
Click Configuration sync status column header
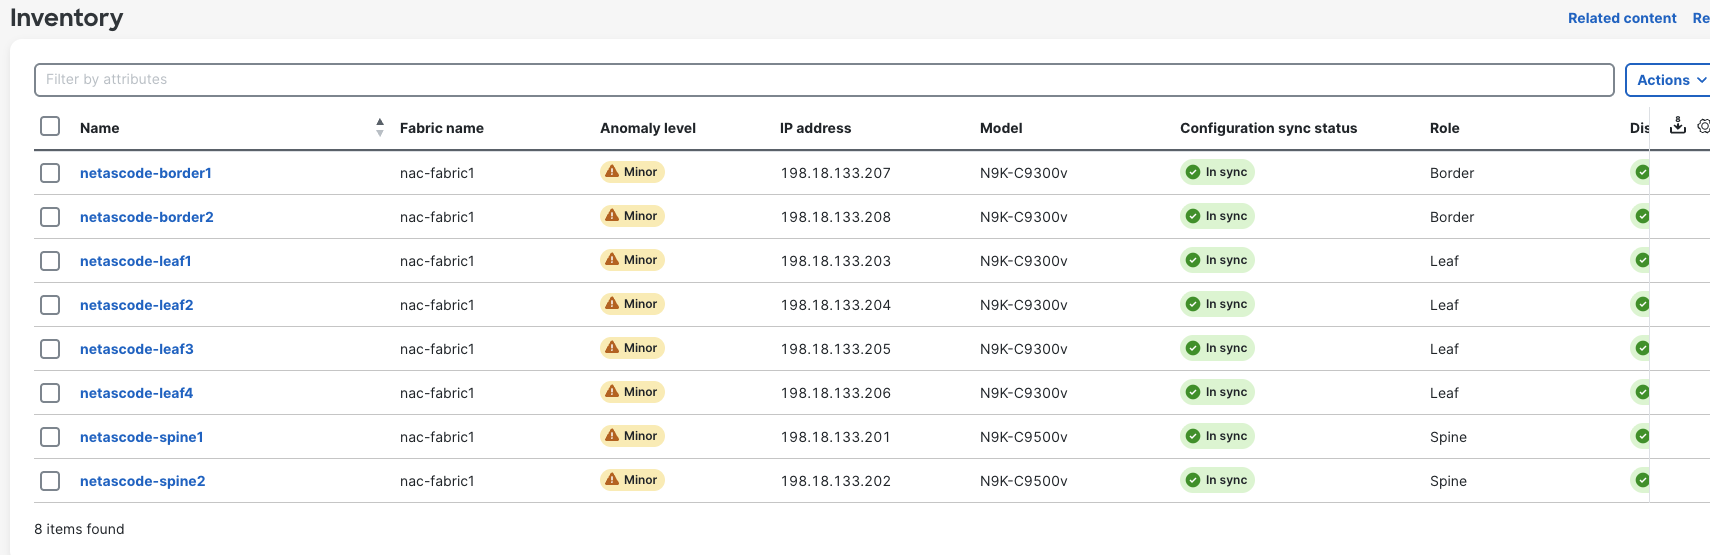click(1269, 128)
